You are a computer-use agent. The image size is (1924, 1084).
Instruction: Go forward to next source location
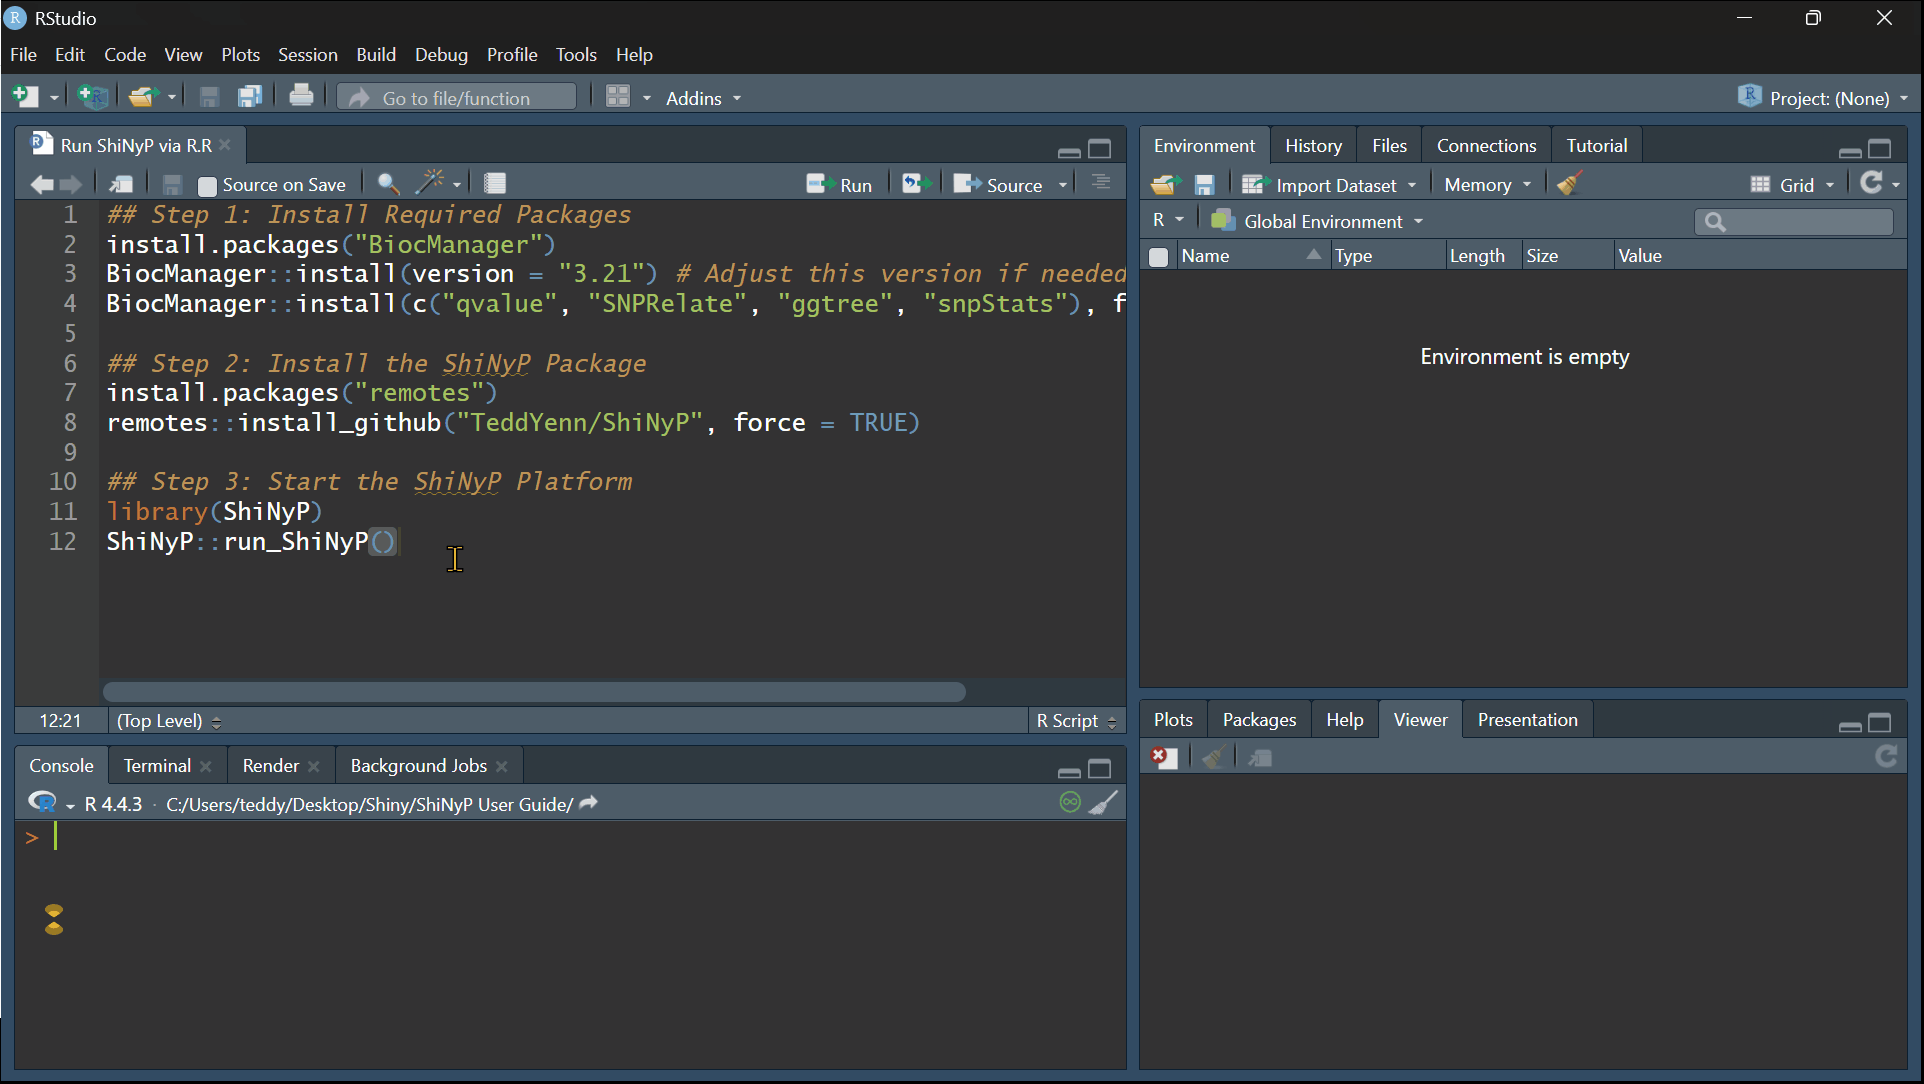pos(71,184)
